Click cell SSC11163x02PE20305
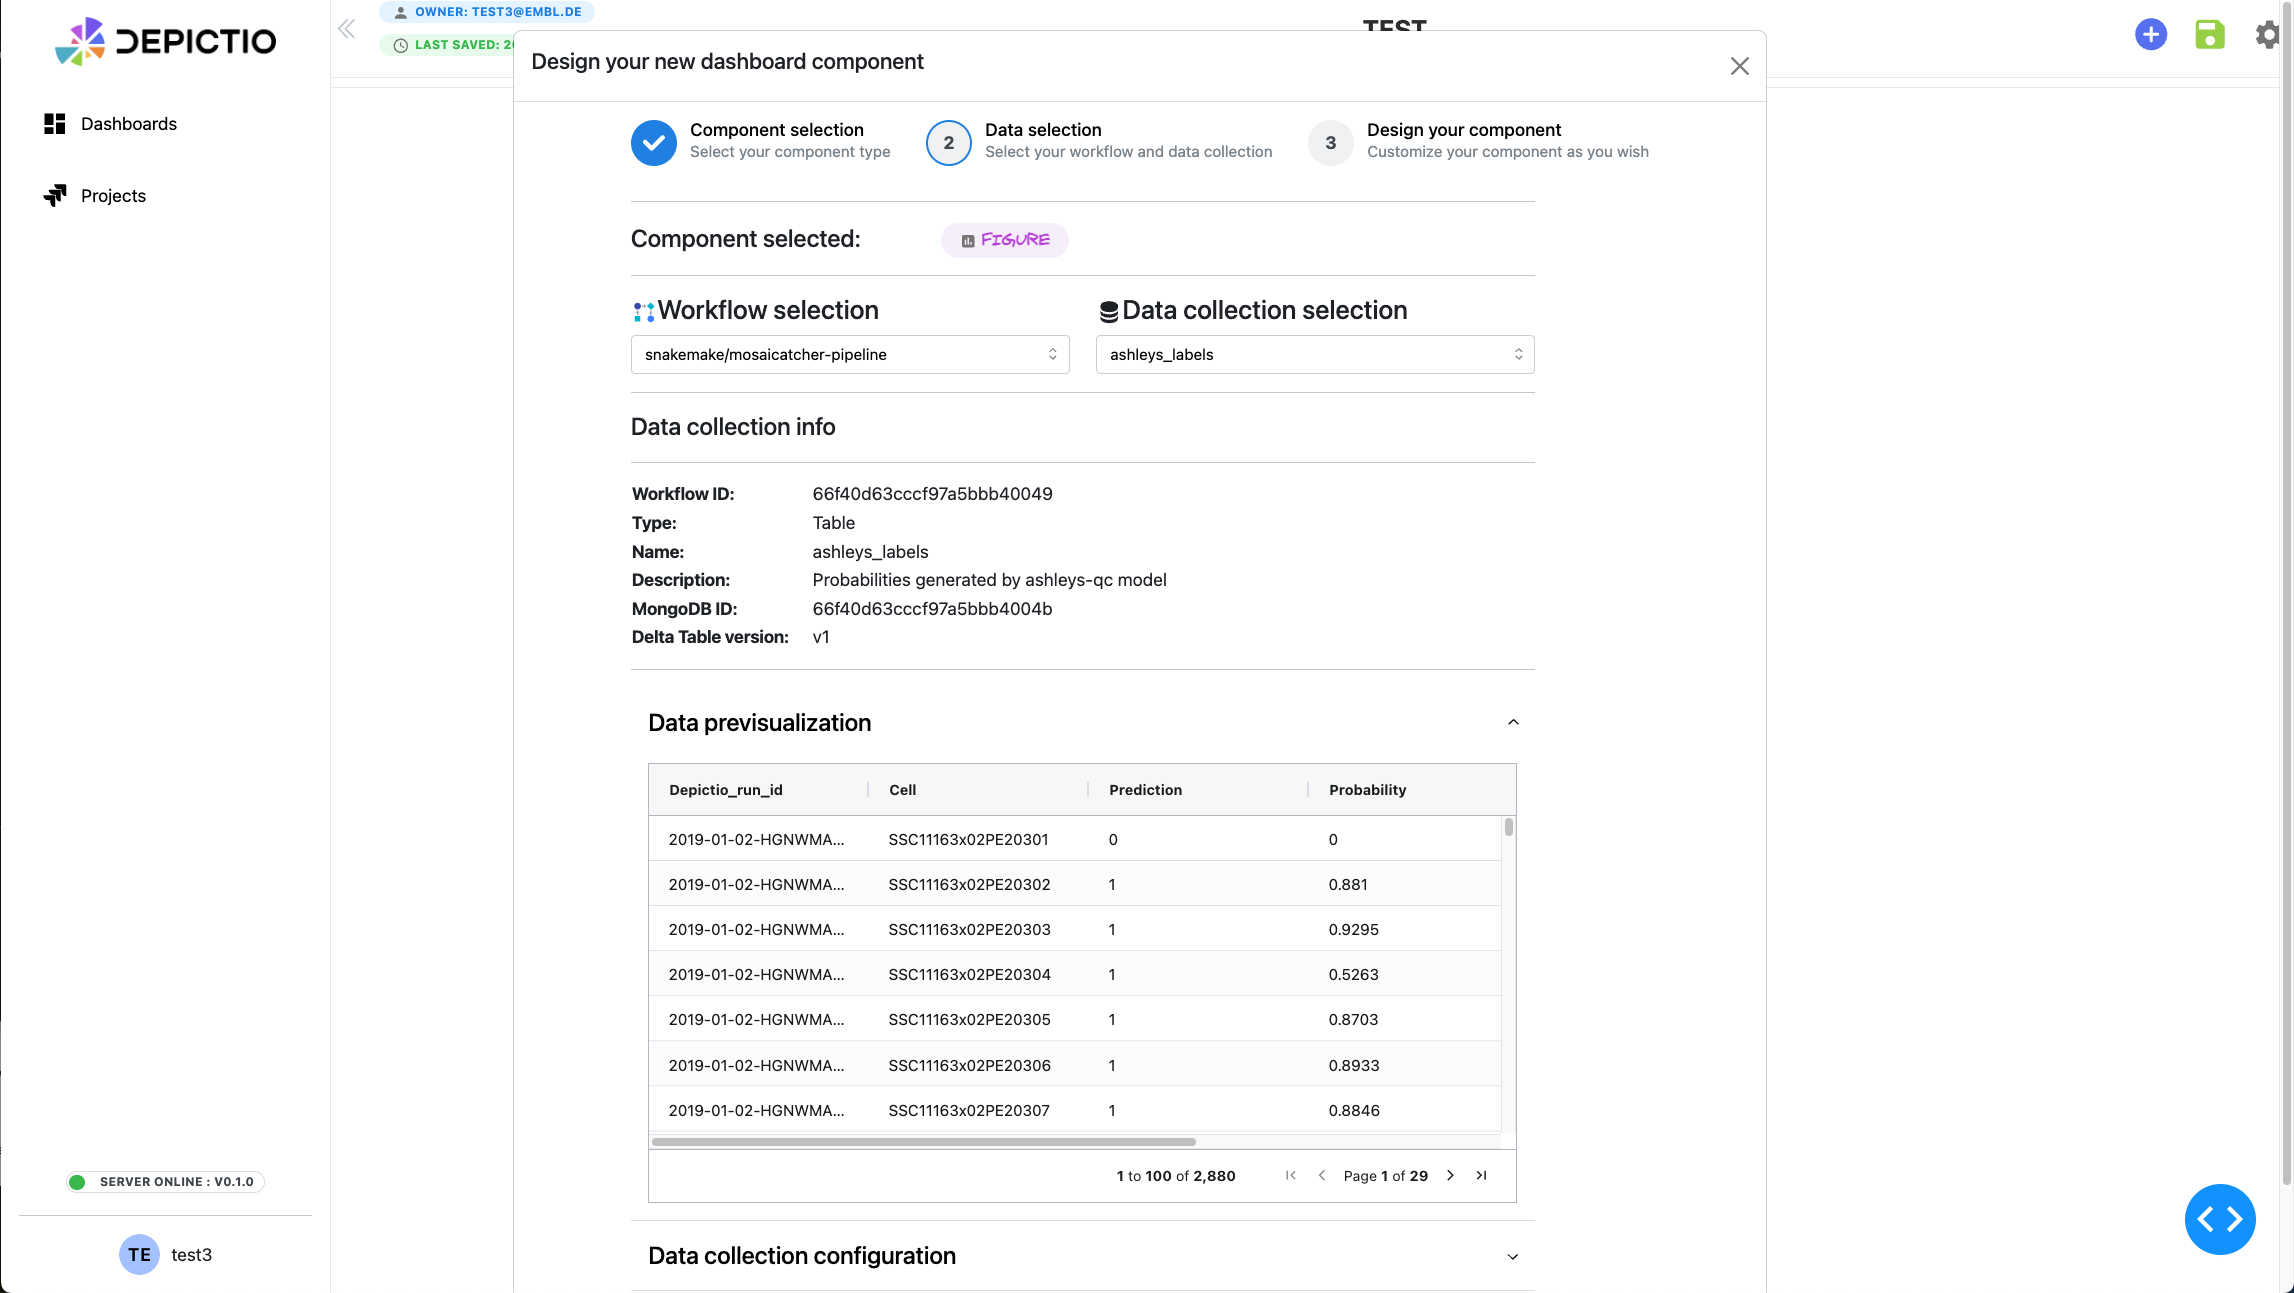This screenshot has height=1293, width=2294. click(970, 1020)
